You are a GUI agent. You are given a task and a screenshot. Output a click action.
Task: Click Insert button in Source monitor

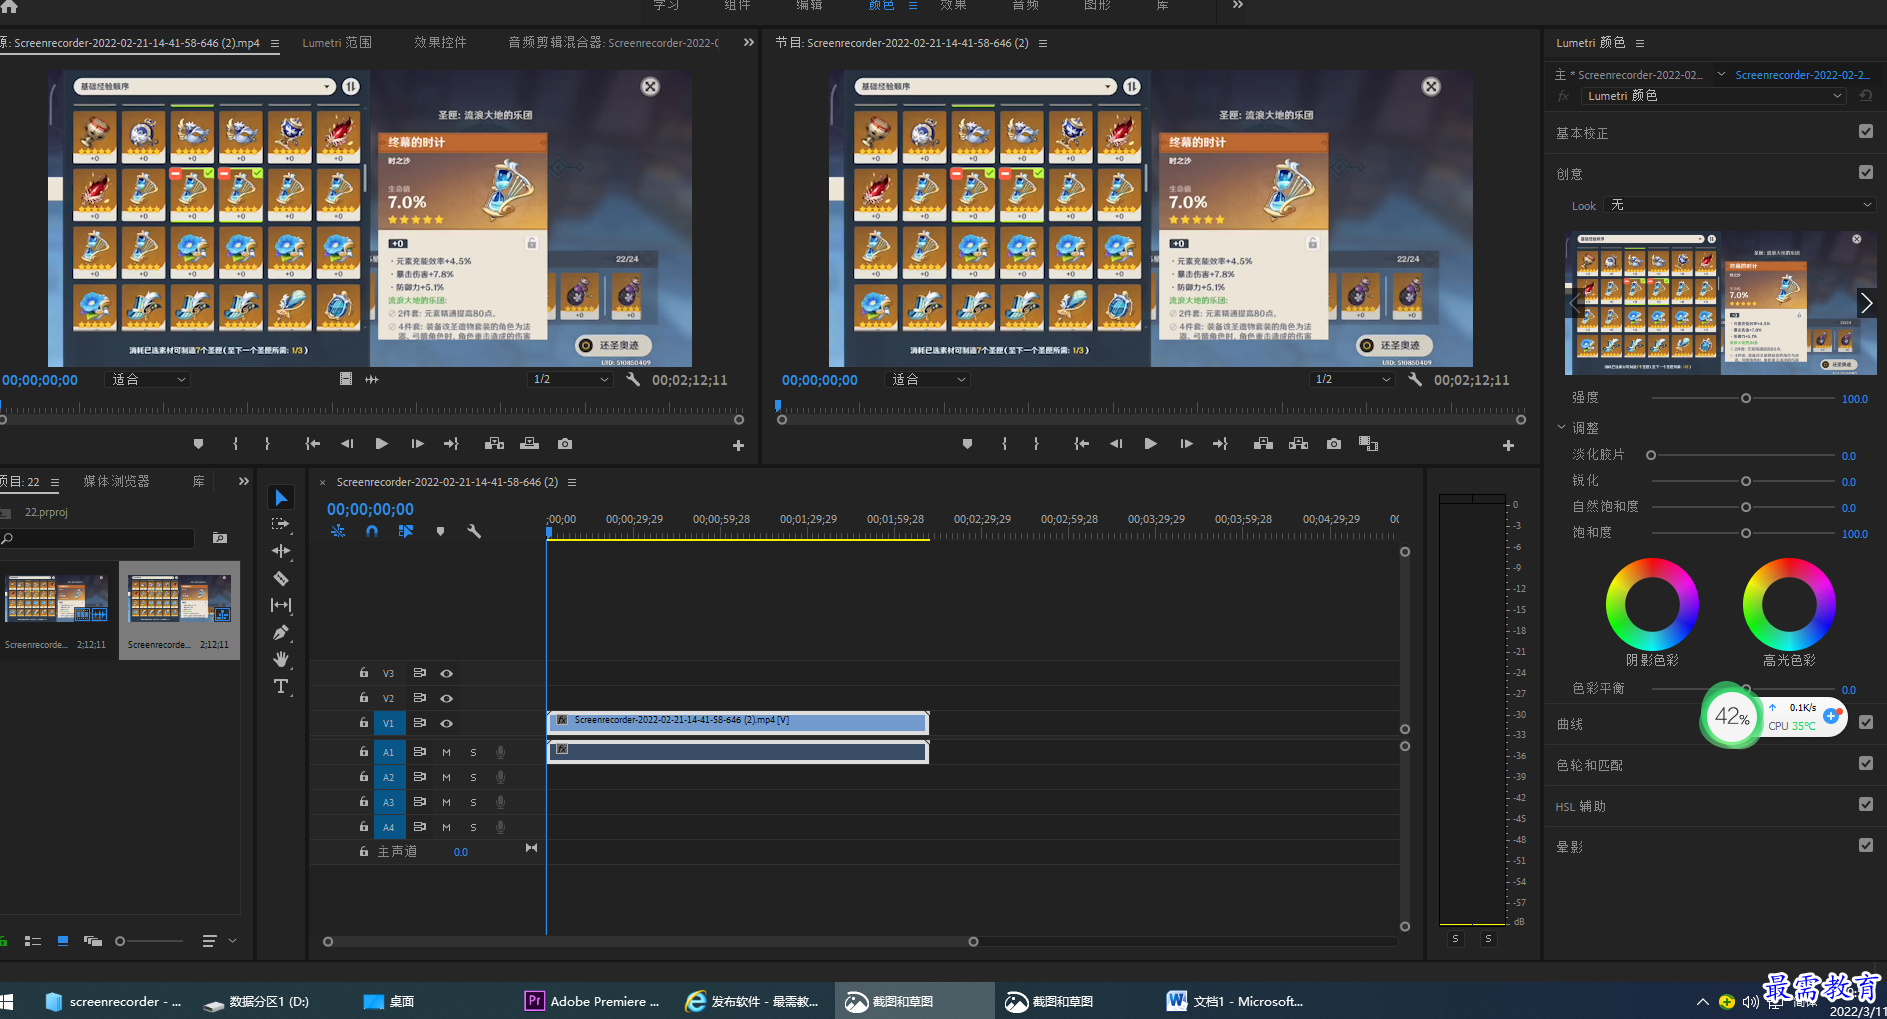click(x=494, y=443)
